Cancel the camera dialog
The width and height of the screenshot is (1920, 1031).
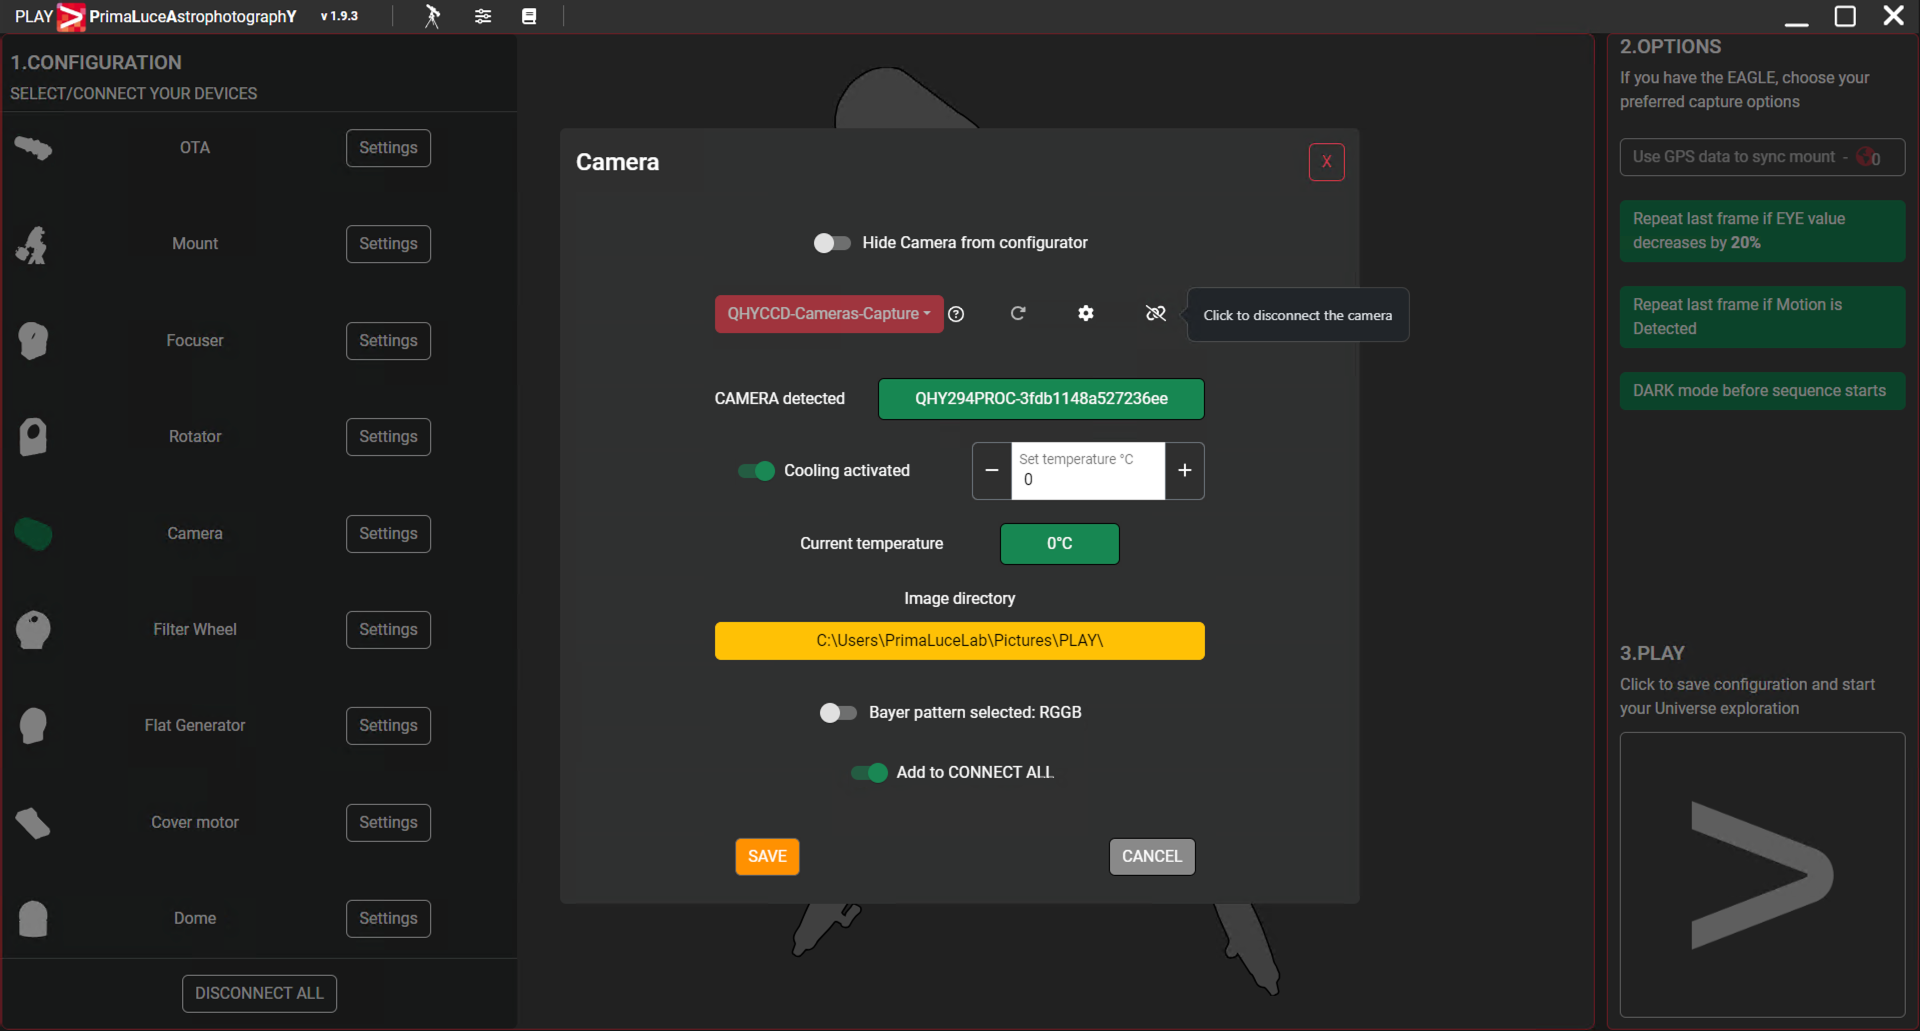1152,857
